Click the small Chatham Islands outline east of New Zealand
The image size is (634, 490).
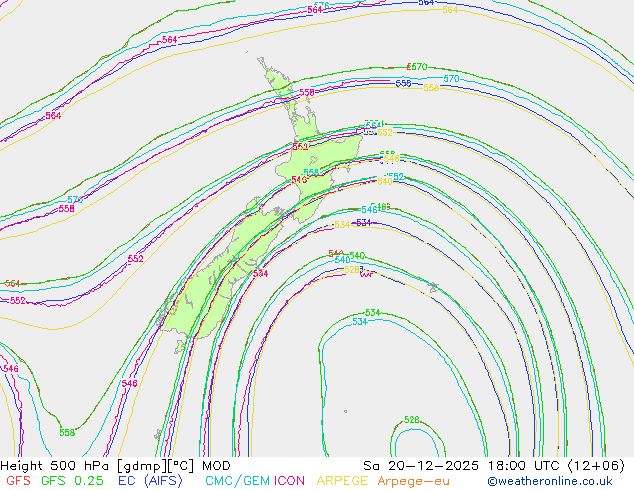[433, 287]
